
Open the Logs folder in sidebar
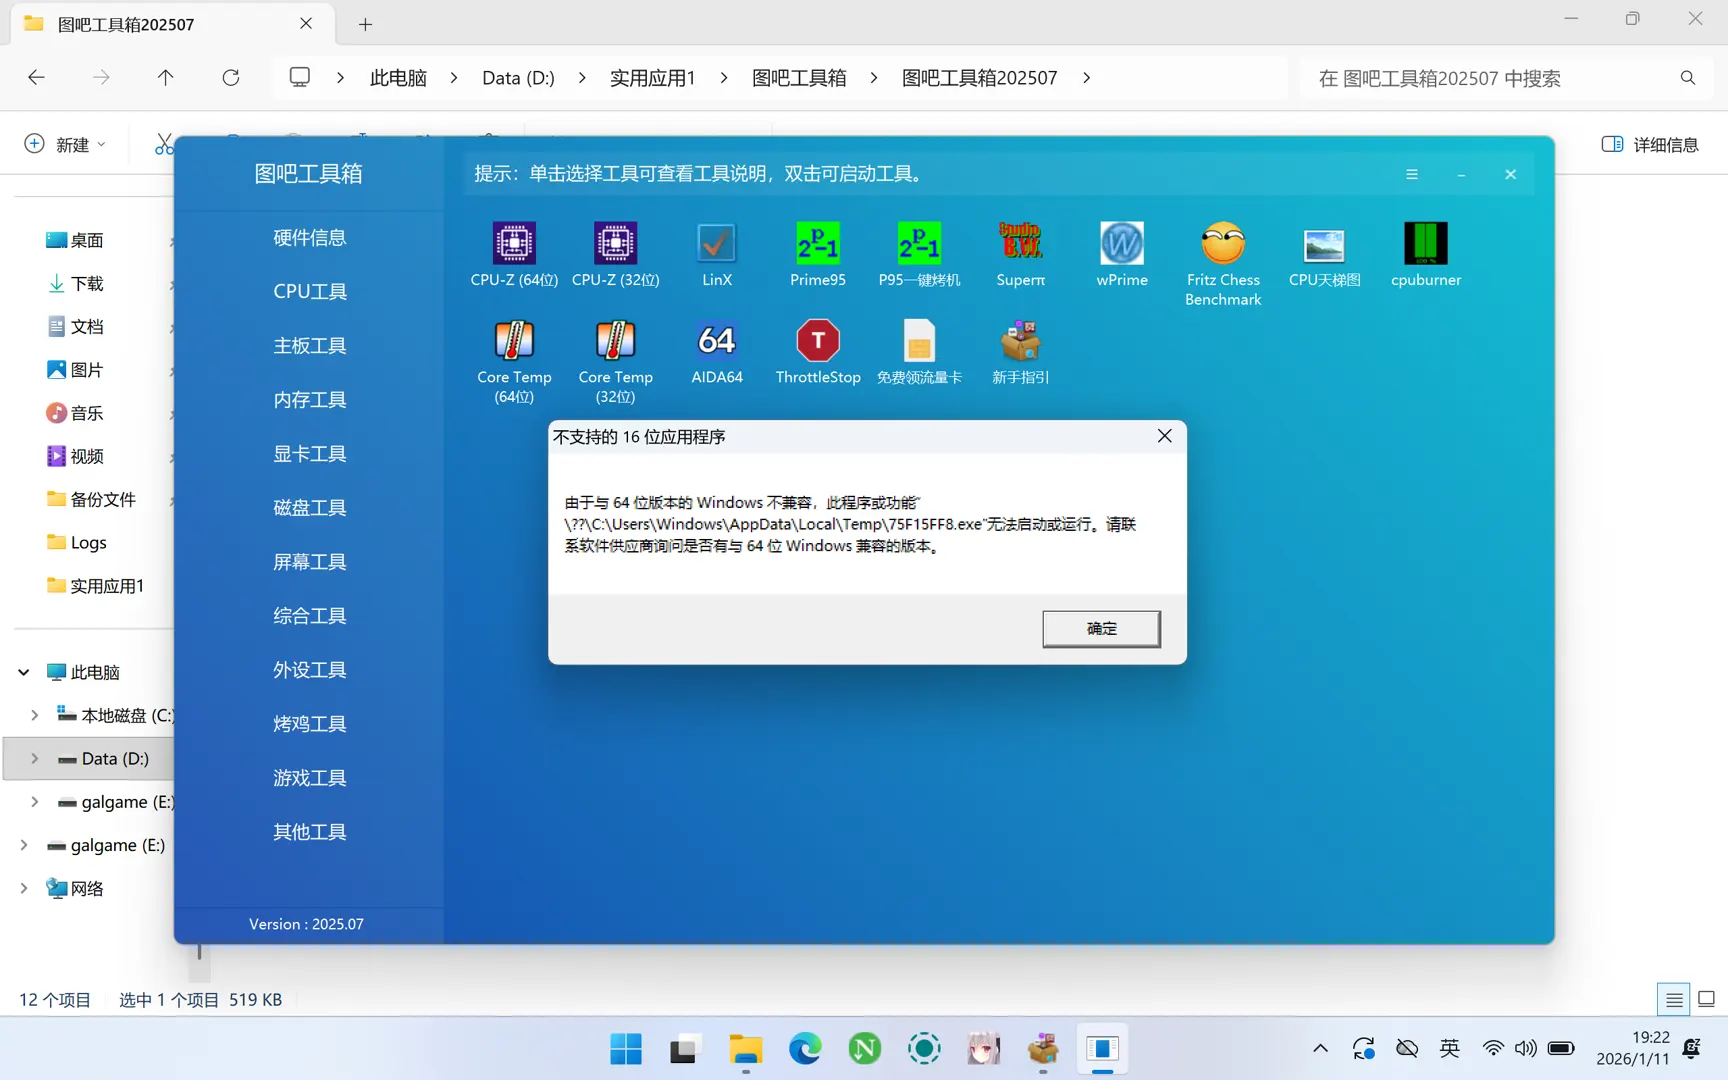pos(78,543)
